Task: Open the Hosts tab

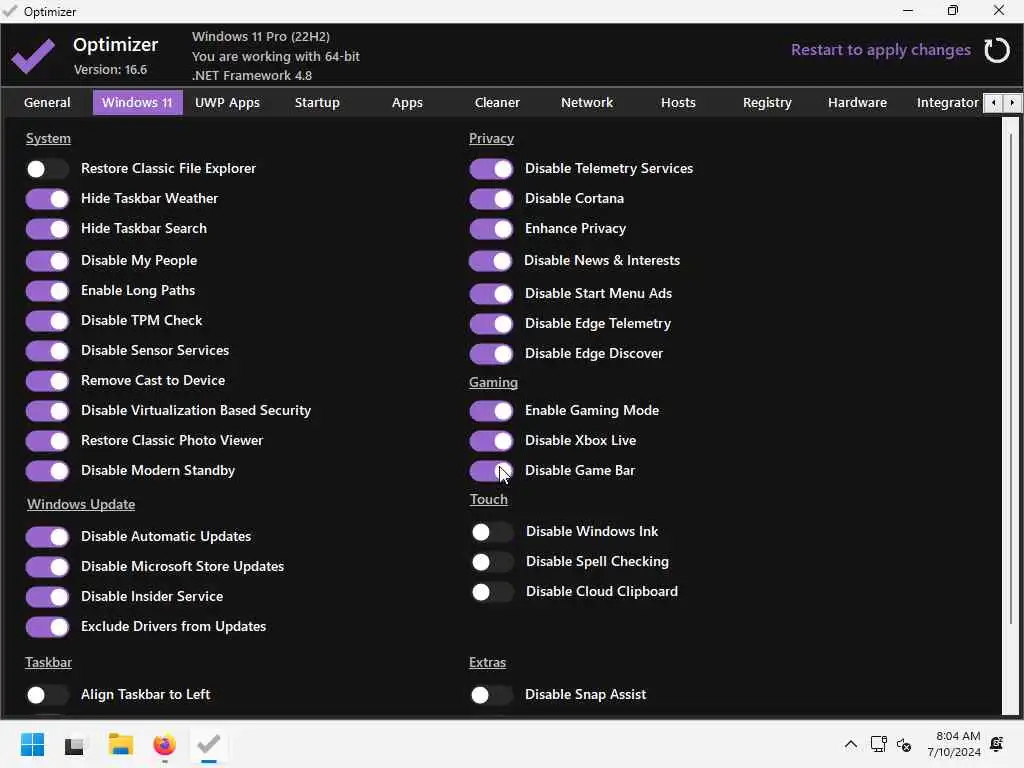Action: (678, 103)
